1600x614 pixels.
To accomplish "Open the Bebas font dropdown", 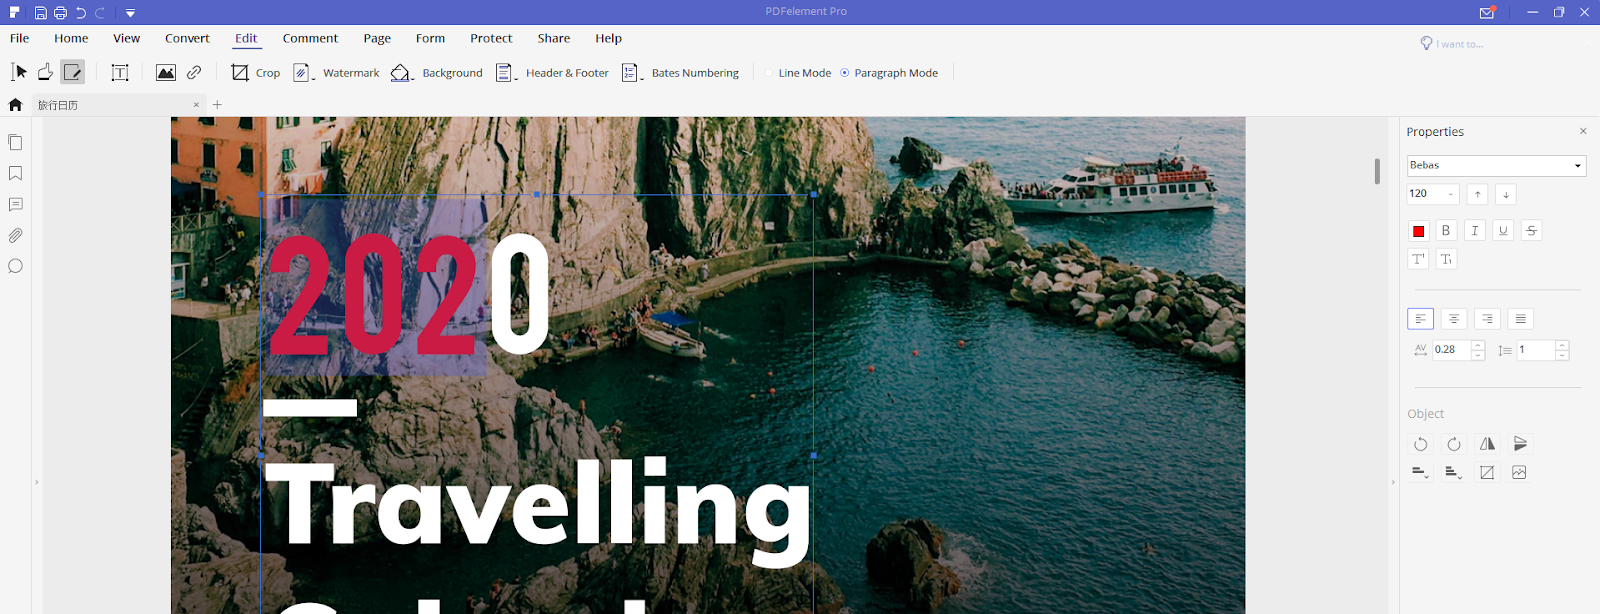I will 1496,165.
